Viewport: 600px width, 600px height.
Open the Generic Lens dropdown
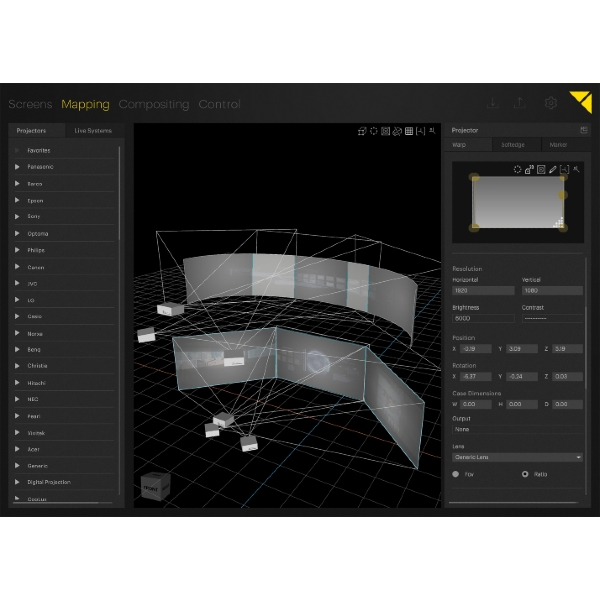517,457
